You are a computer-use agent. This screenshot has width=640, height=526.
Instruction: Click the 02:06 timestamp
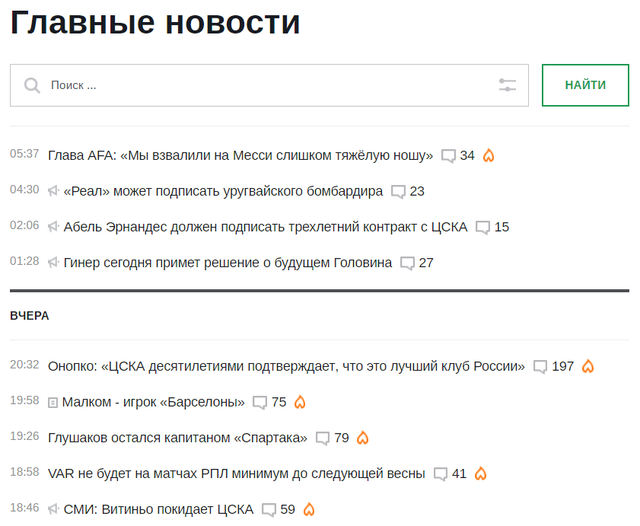[x=24, y=225]
